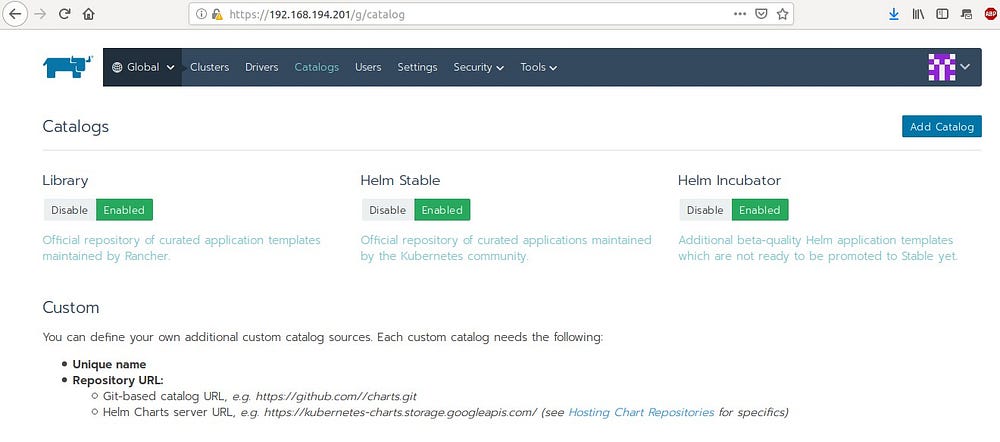Open the Security dropdown menu
The height and width of the screenshot is (442, 1000).
coord(478,67)
